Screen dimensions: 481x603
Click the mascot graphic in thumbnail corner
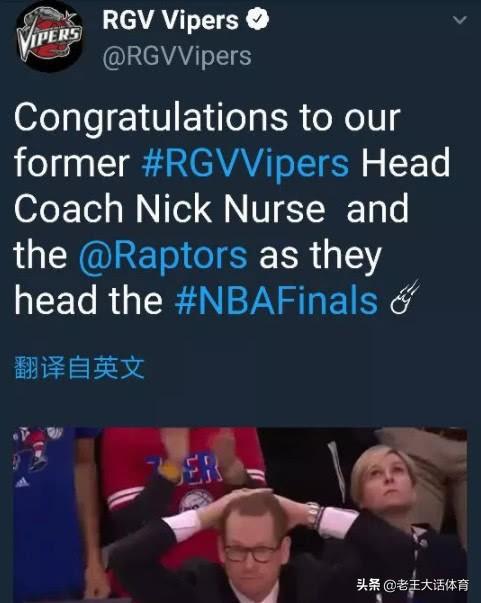pos(37,446)
